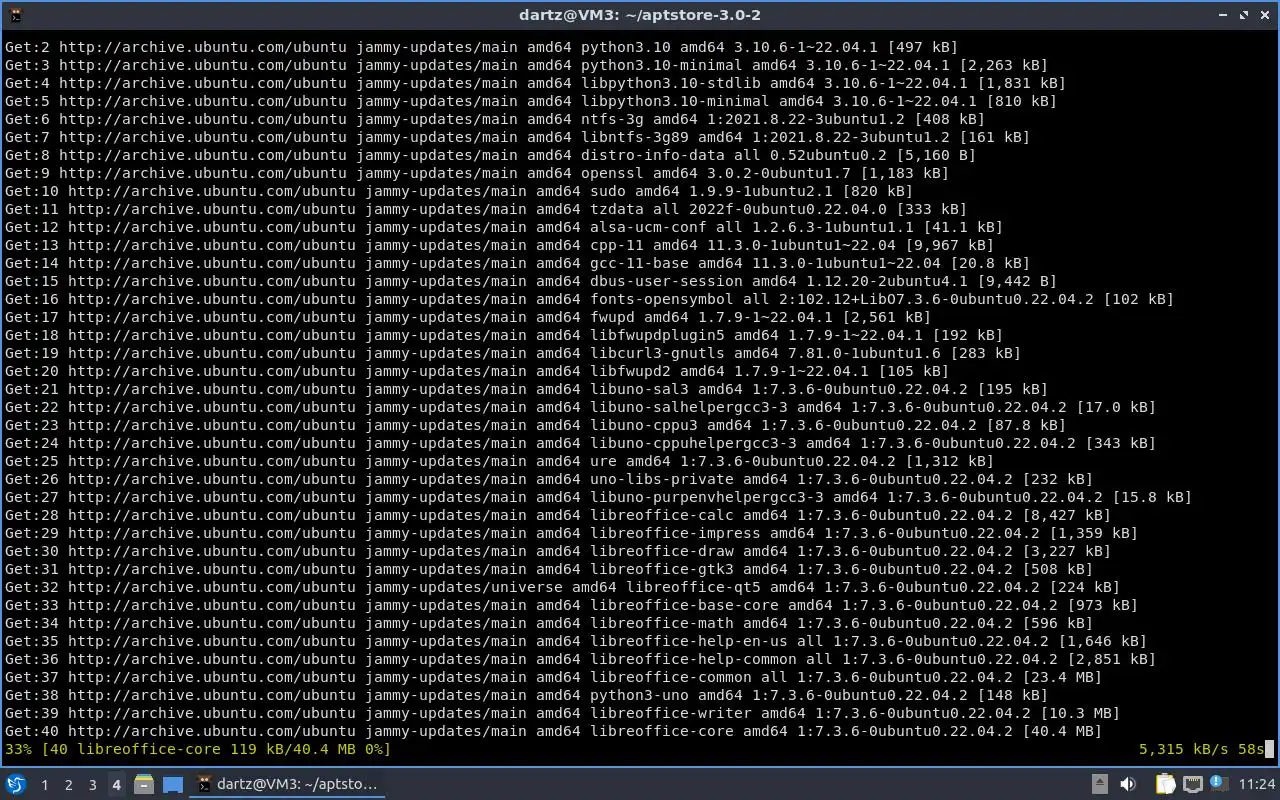The width and height of the screenshot is (1280, 800).
Task: Click the show desktop icon
Action: 172,785
